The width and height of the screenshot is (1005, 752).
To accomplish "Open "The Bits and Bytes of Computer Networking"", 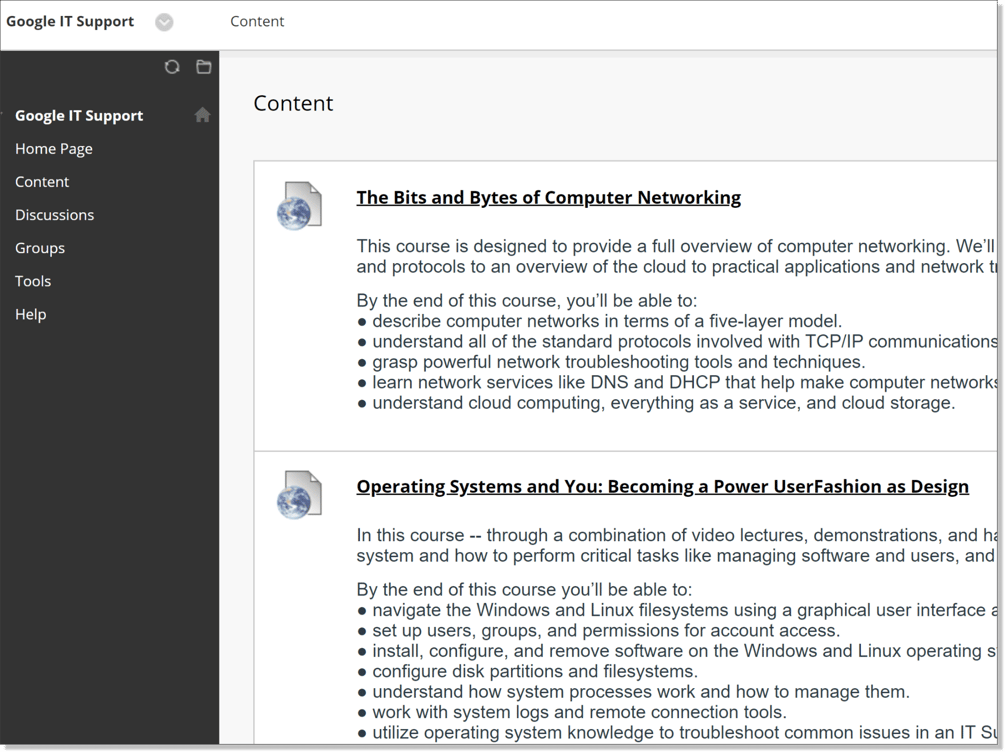I will coord(548,197).
